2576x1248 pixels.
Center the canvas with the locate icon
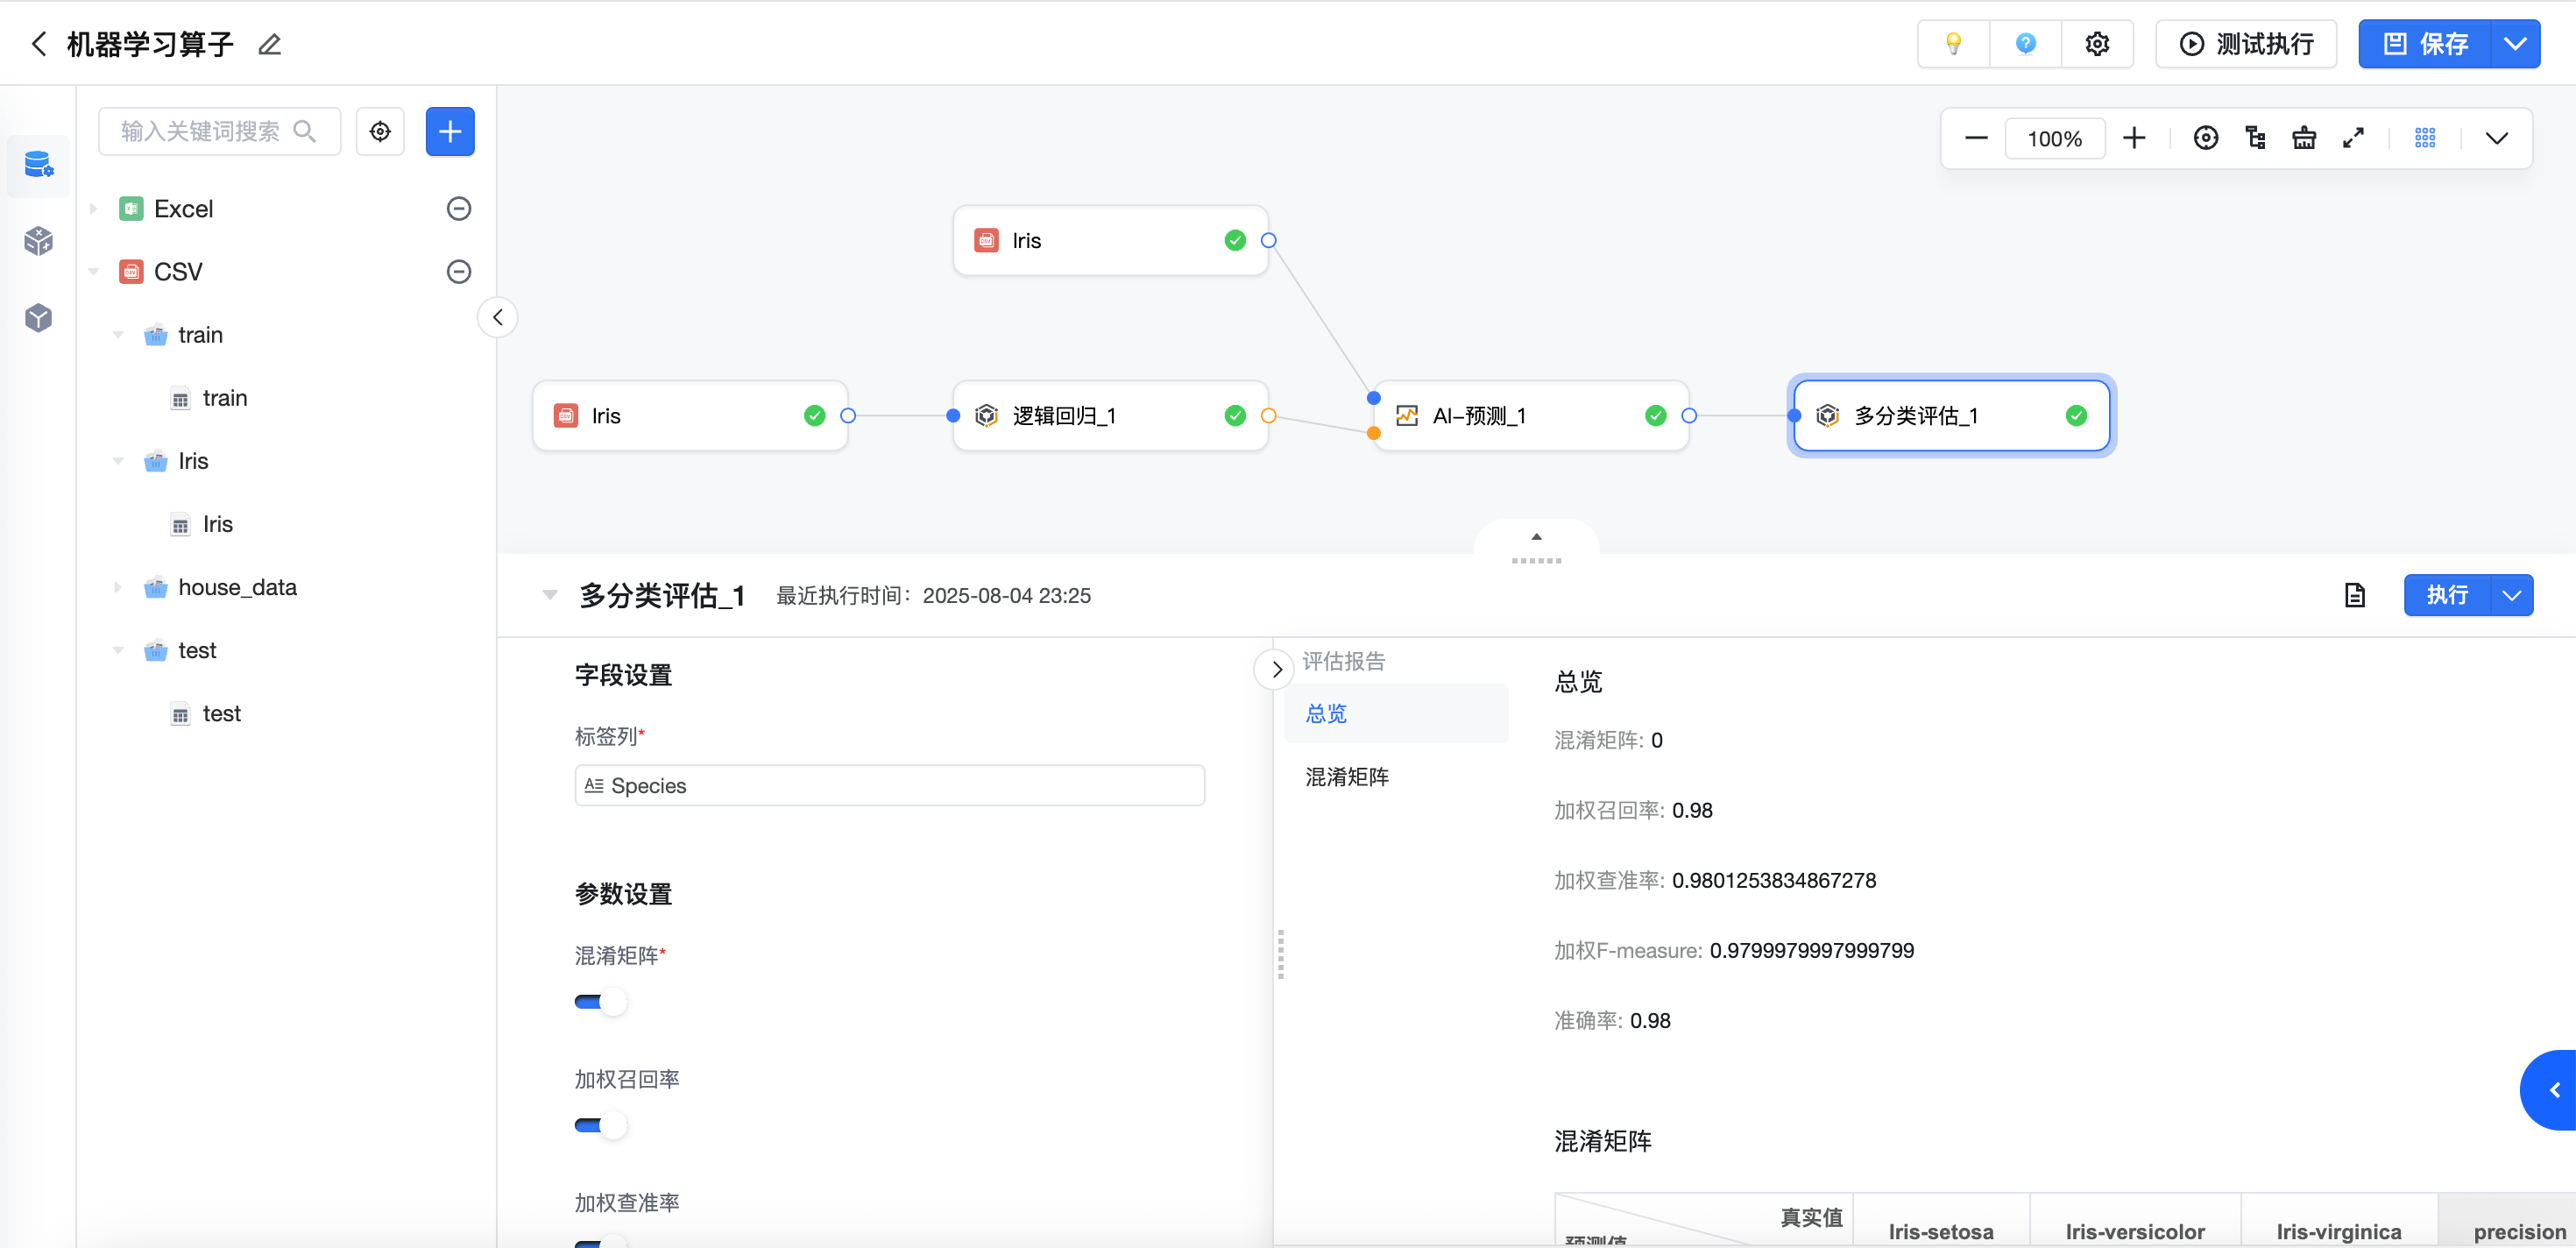2206,138
